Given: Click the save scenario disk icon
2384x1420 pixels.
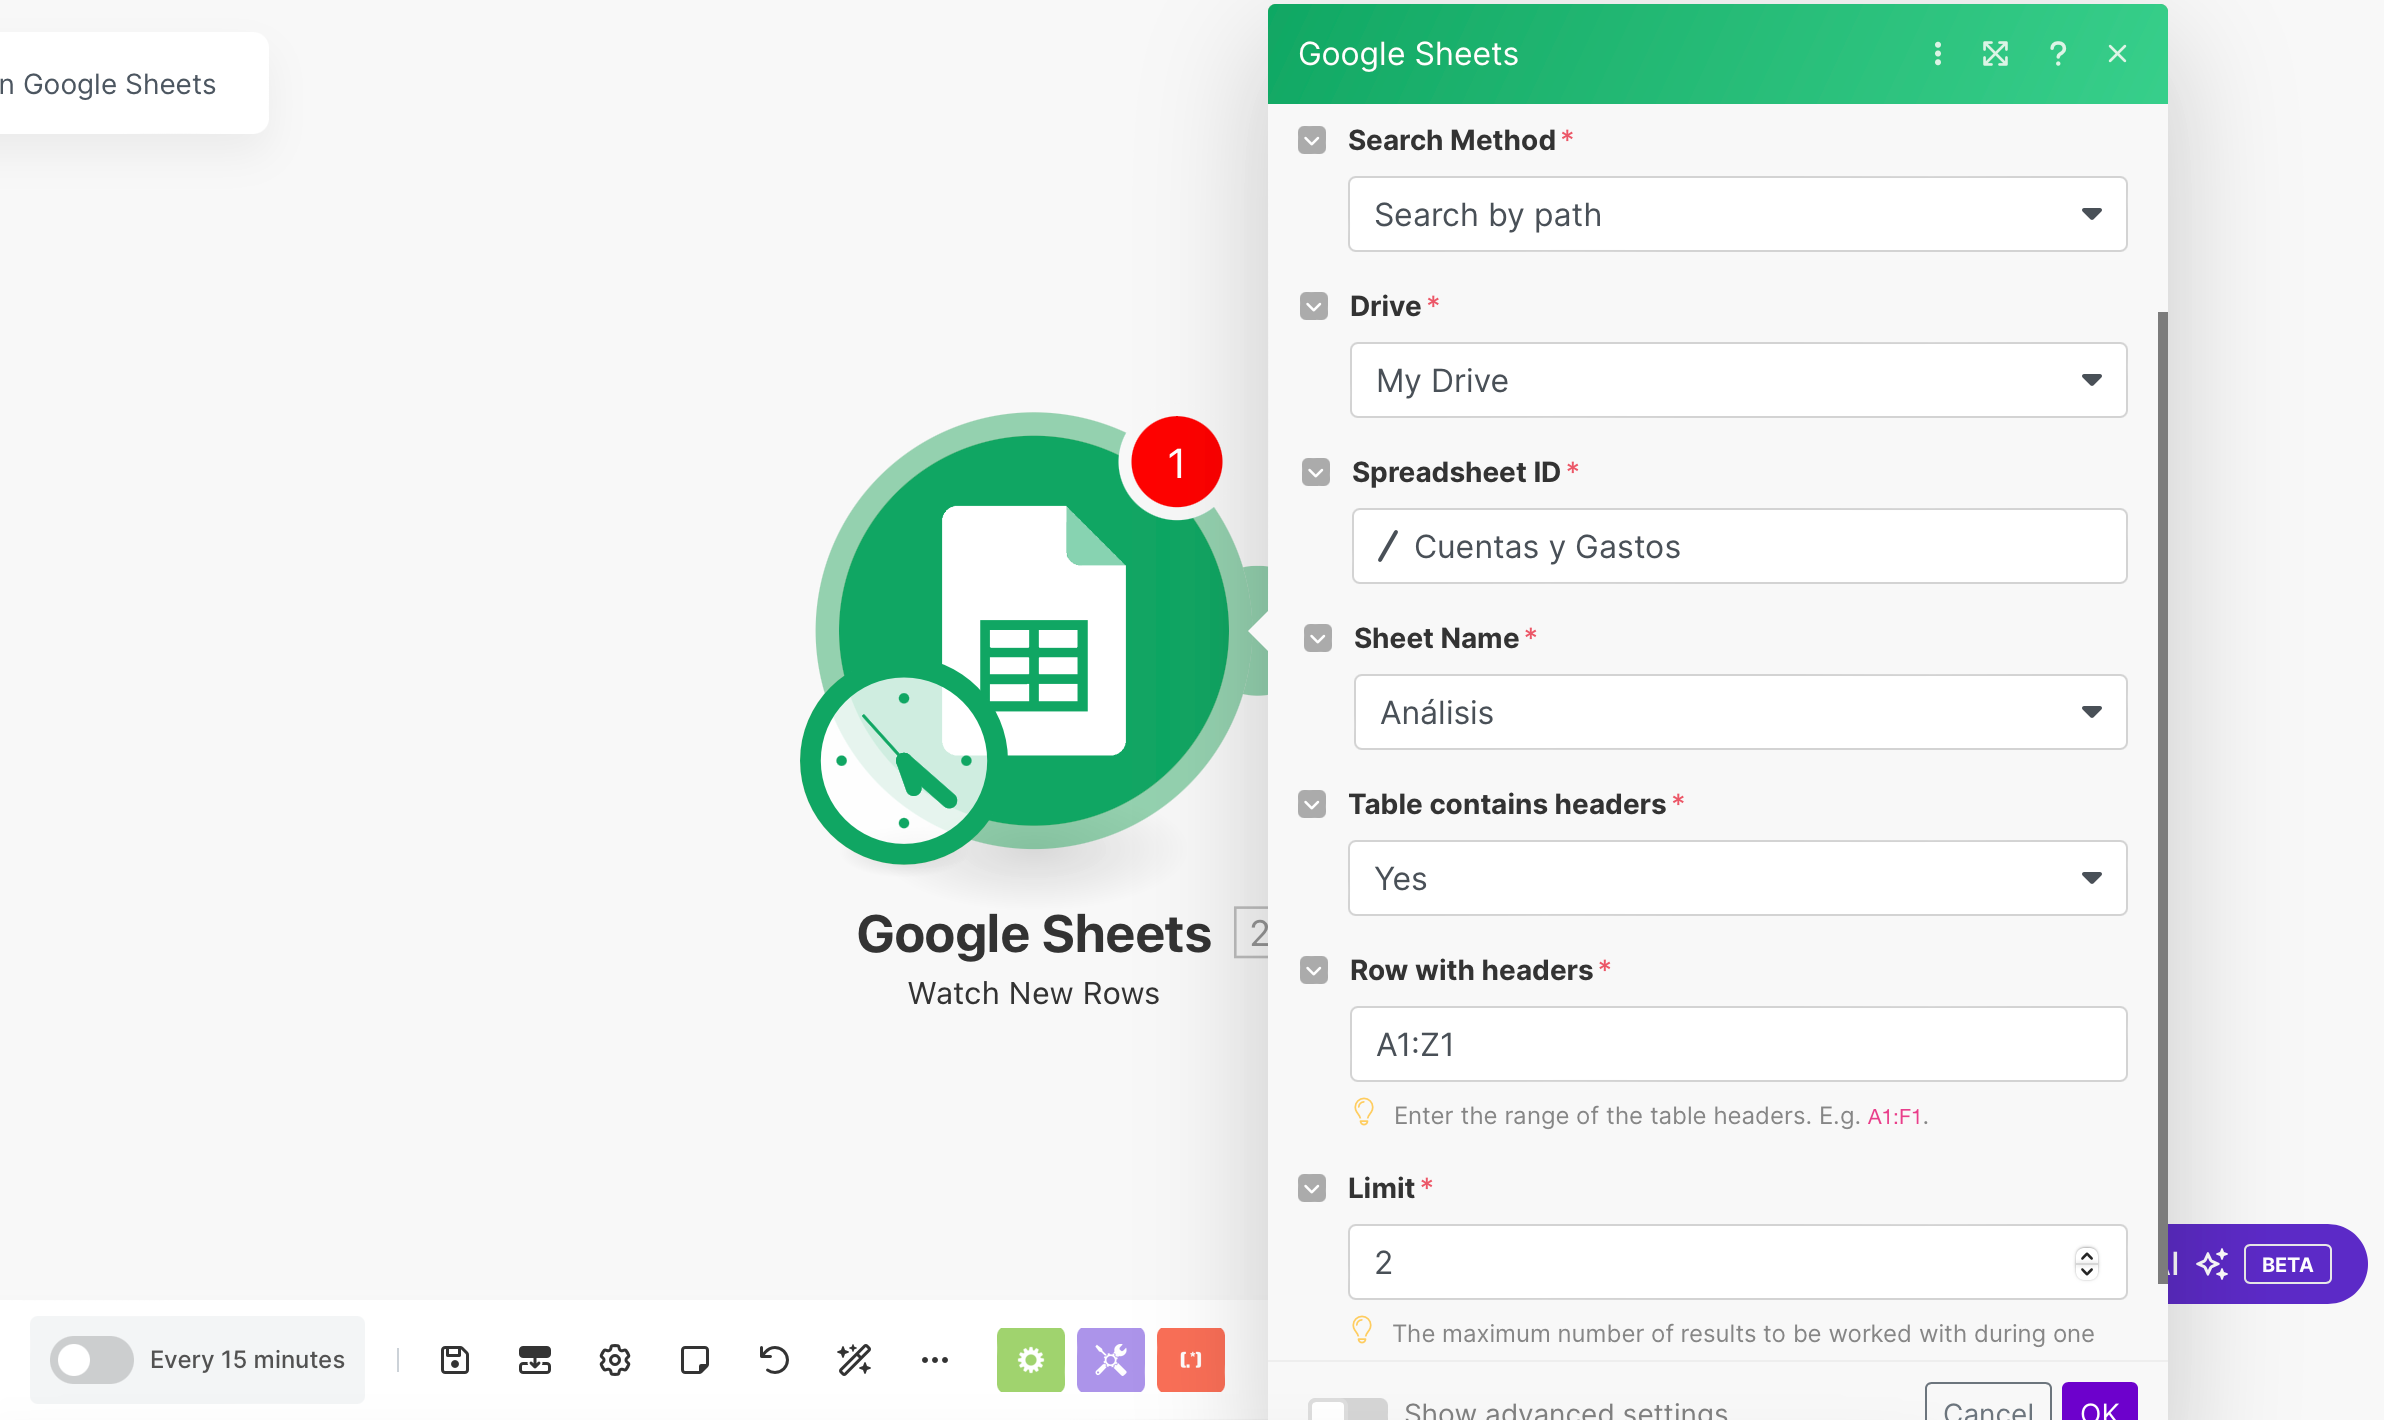Looking at the screenshot, I should pos(455,1360).
